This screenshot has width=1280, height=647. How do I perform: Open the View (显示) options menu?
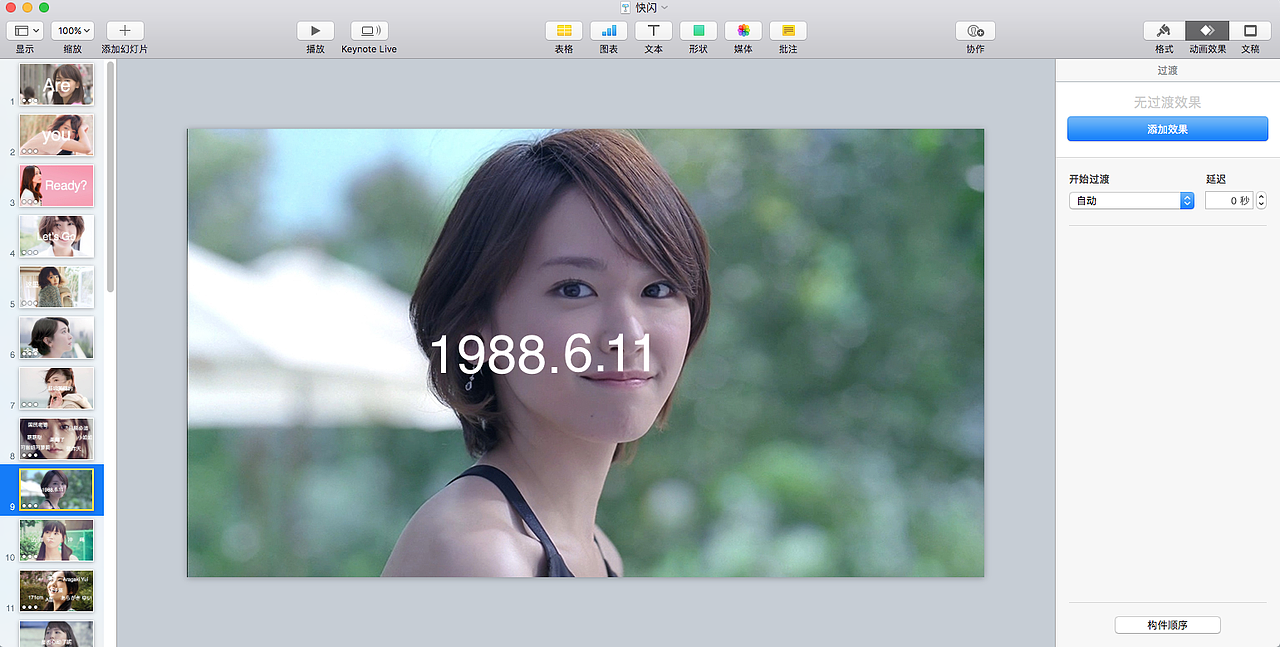pos(24,31)
